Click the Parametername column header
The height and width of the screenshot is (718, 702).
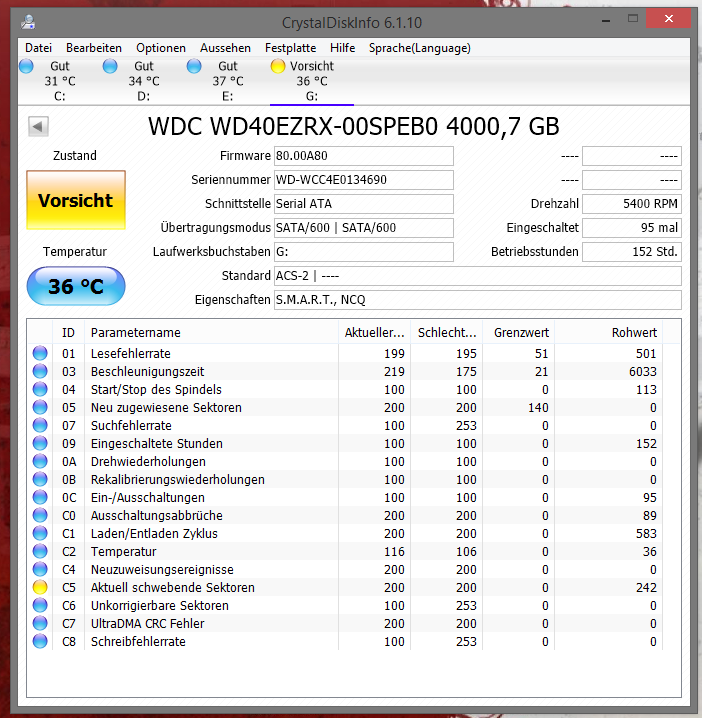point(211,332)
